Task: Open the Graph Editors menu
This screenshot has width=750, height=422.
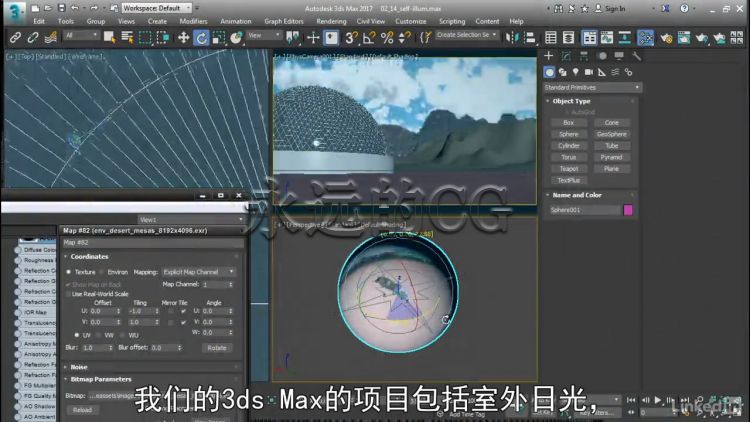Action: 284,21
